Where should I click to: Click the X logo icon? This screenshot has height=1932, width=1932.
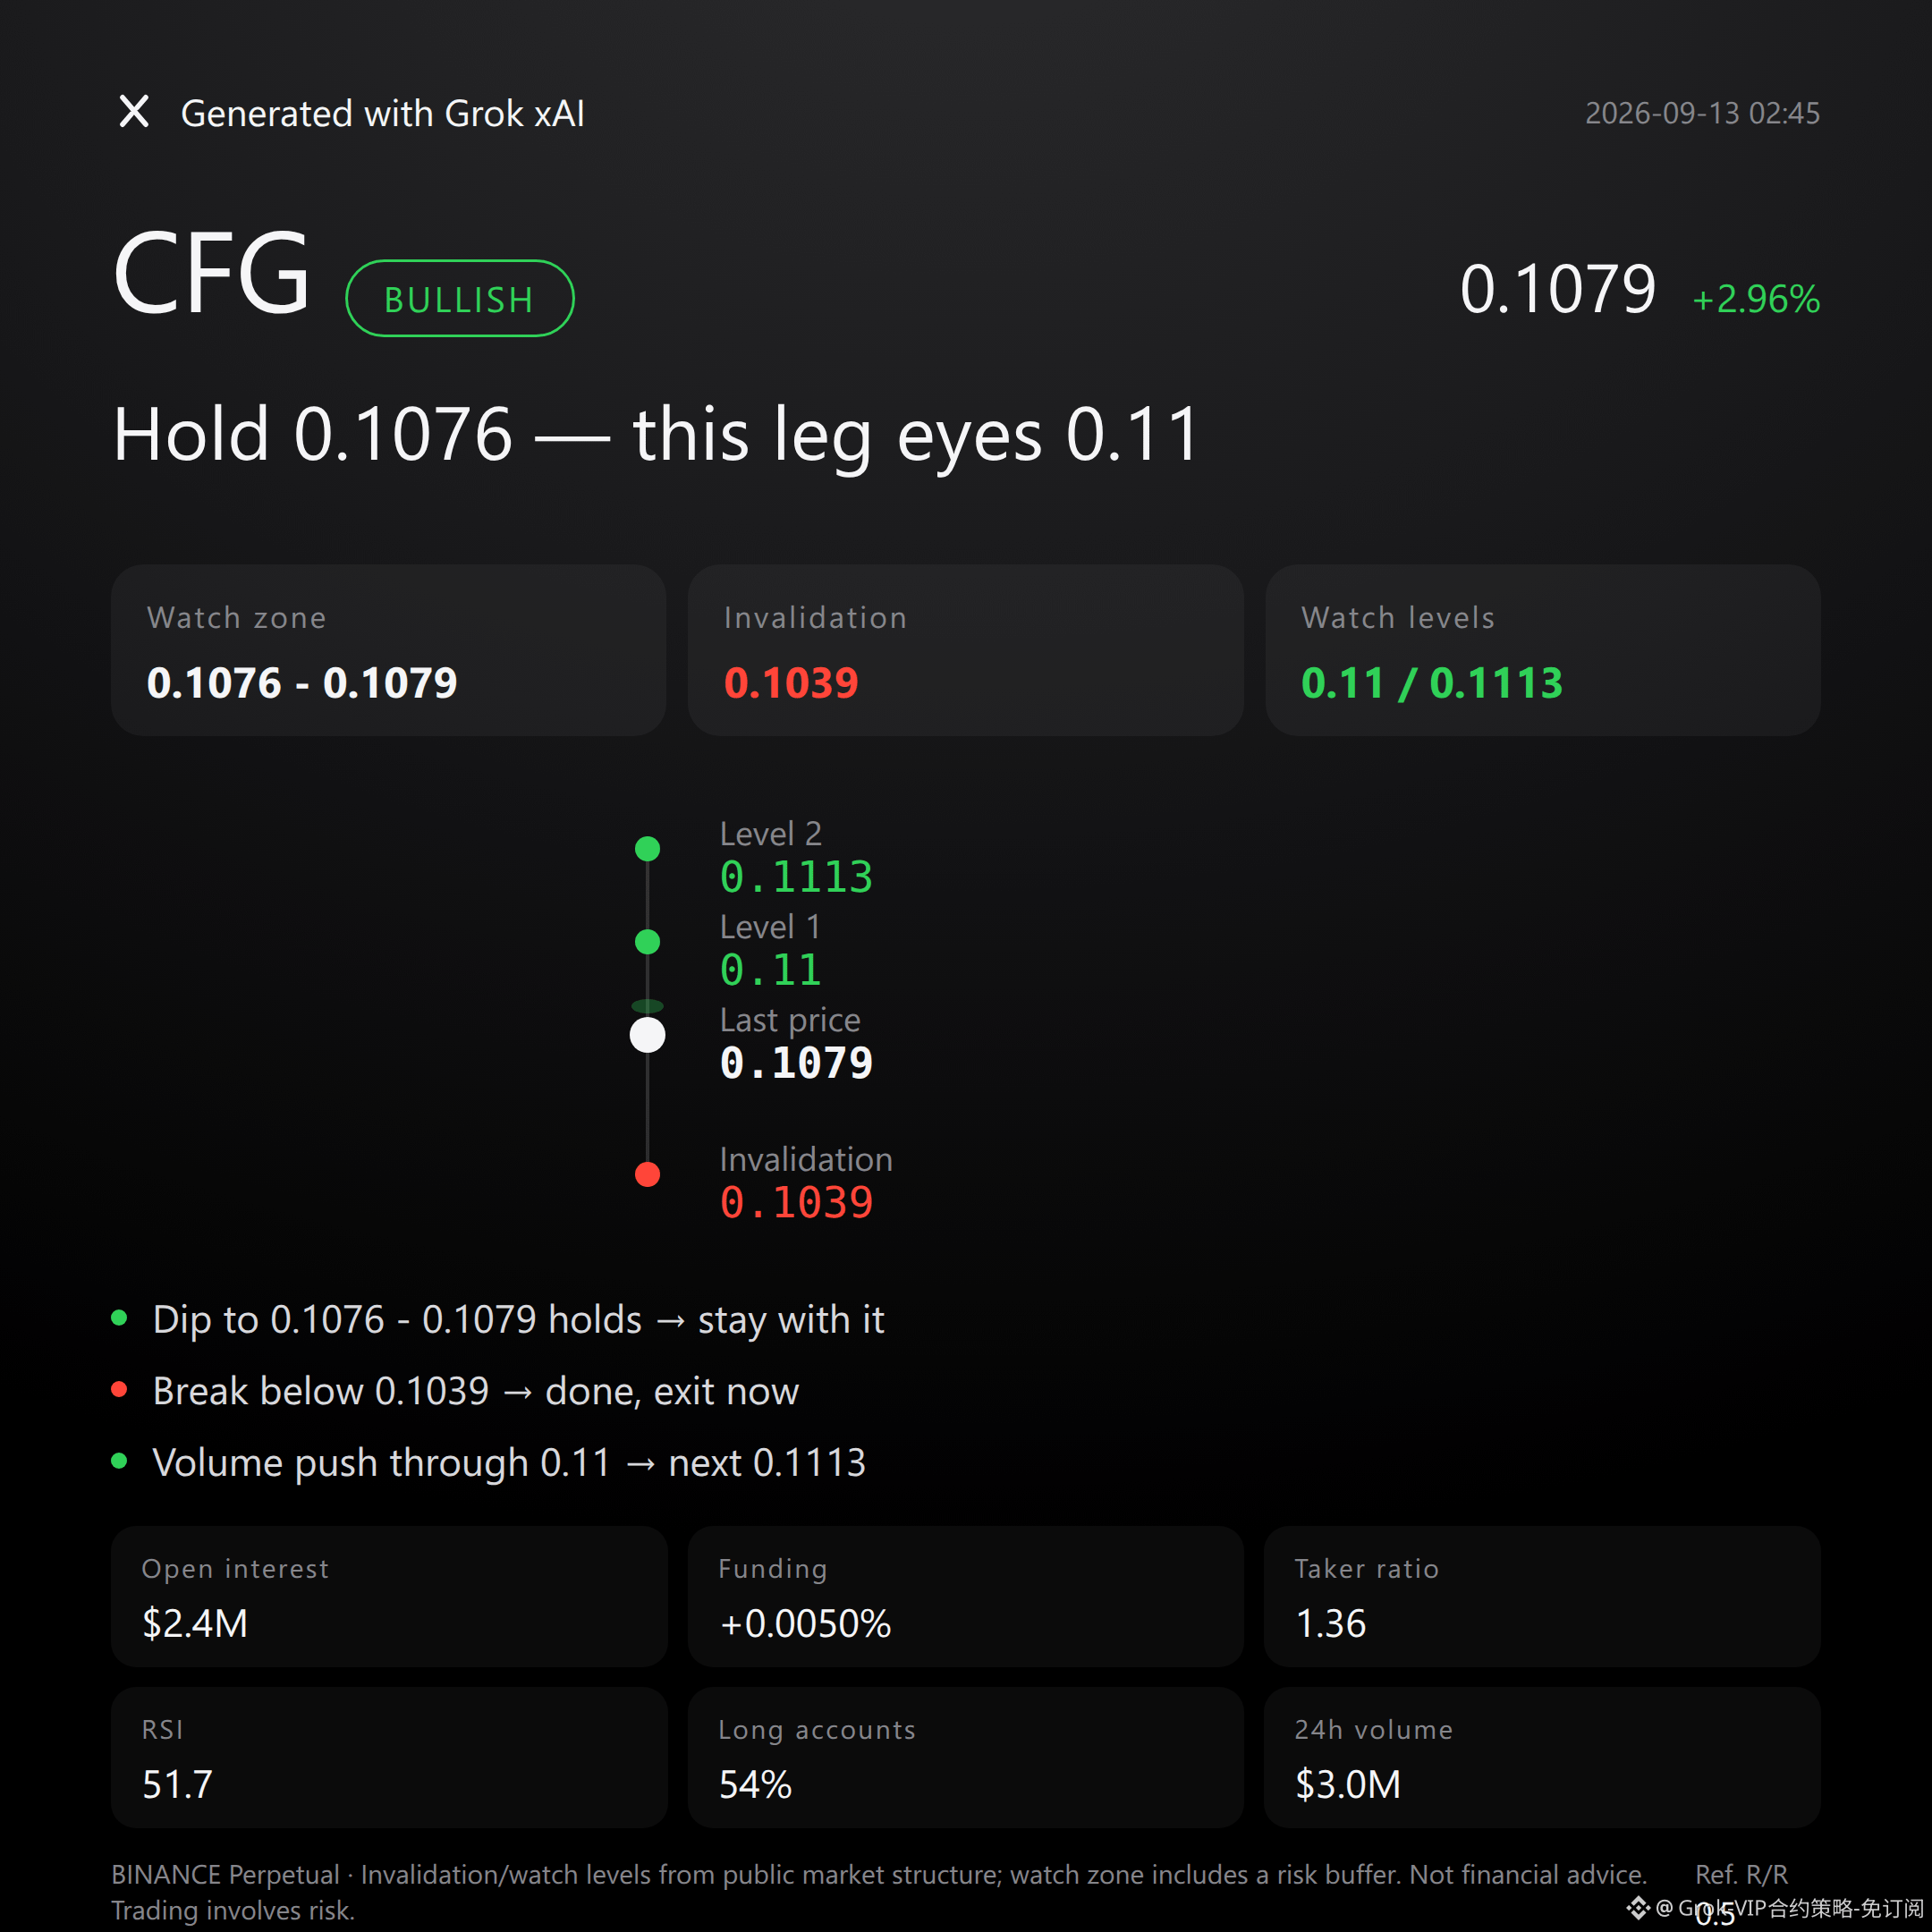pos(134,112)
